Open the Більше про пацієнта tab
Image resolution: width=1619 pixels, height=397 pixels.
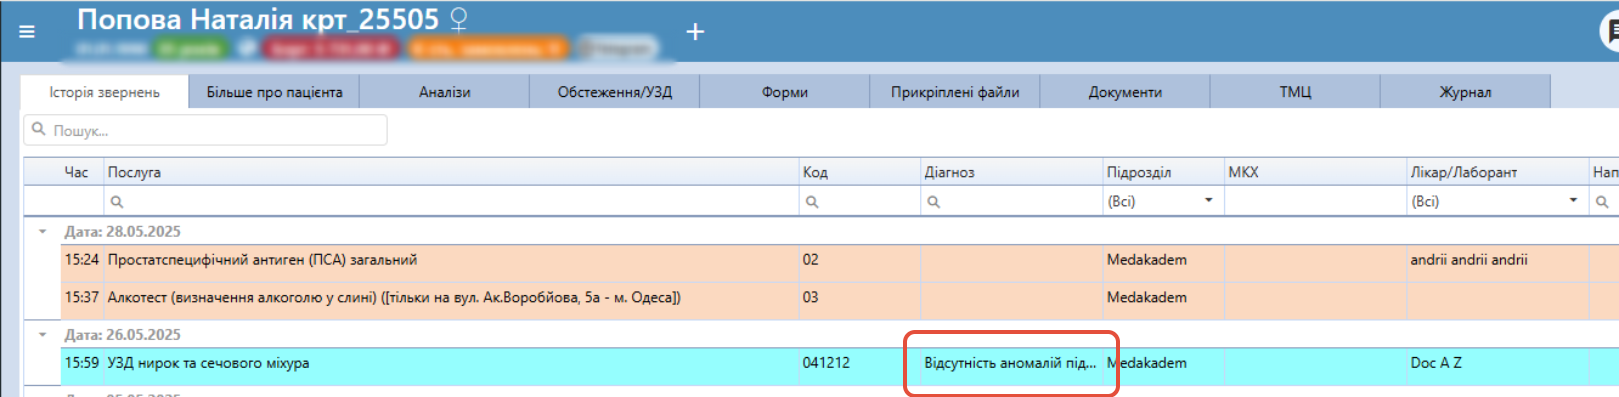274,92
